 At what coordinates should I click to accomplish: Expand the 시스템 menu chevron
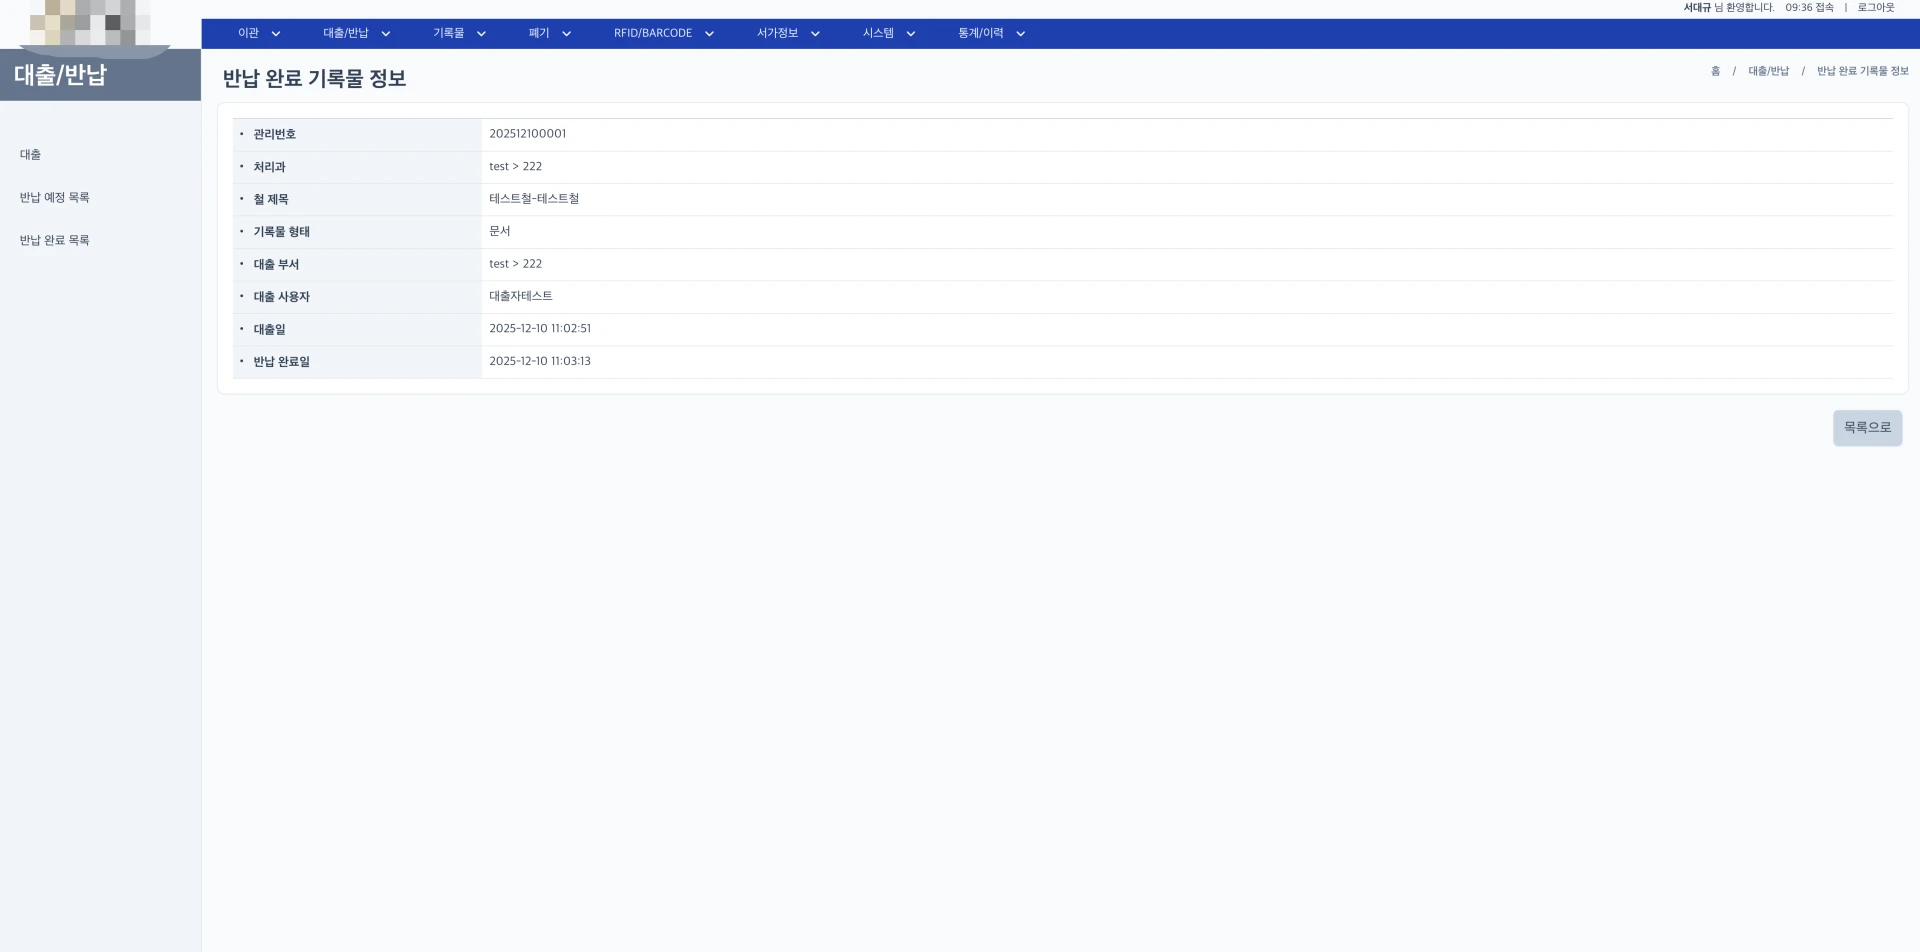click(x=911, y=34)
